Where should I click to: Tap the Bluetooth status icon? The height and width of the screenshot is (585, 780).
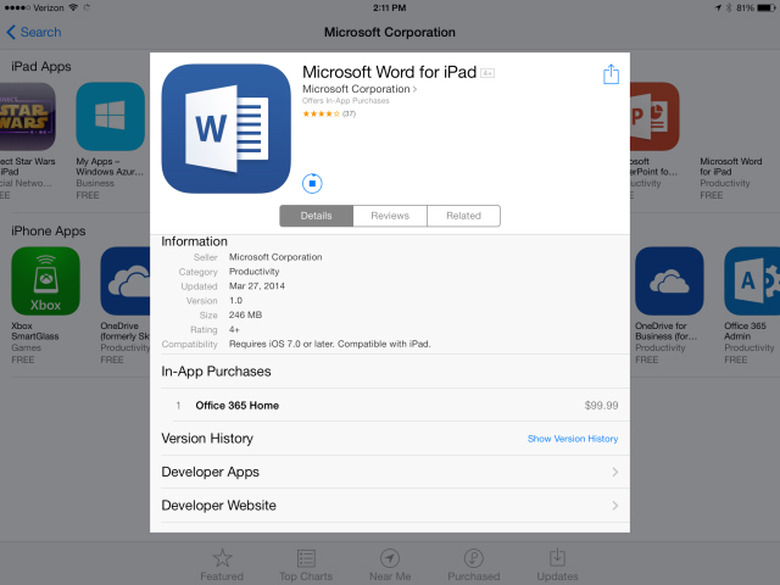coord(729,8)
